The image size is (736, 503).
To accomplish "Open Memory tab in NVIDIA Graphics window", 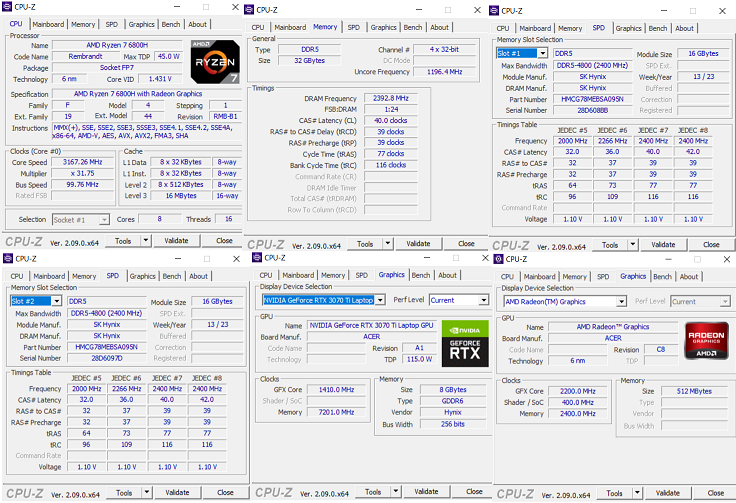I will [x=333, y=275].
